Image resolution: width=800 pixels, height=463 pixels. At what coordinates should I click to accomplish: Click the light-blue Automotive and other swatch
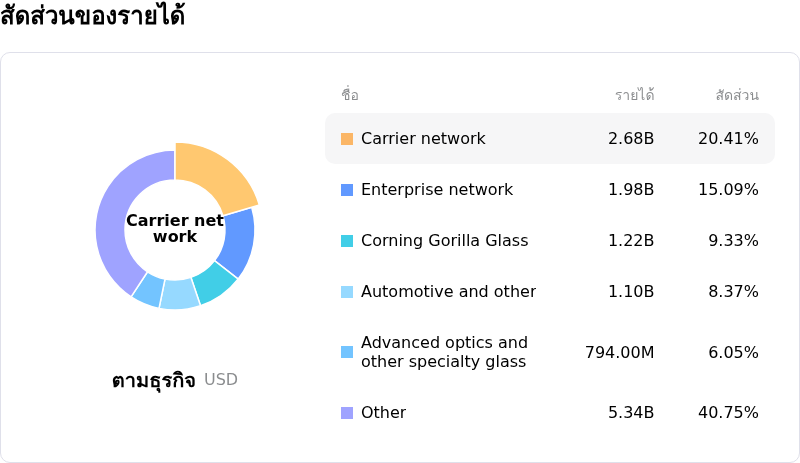pos(347,292)
